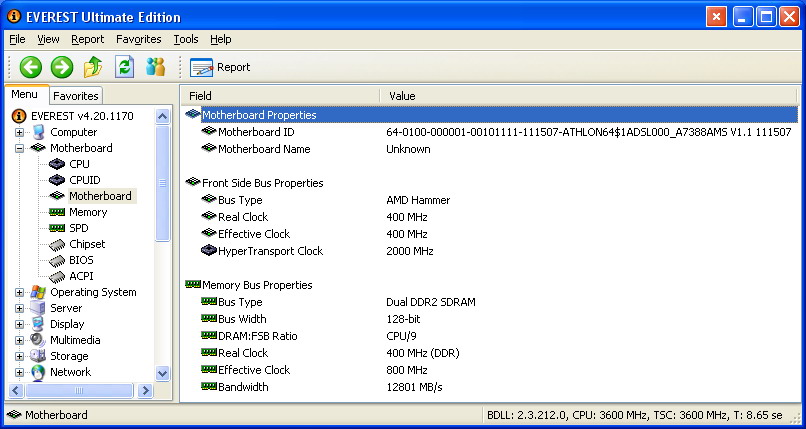Open the users icon in the toolbar

(155, 67)
